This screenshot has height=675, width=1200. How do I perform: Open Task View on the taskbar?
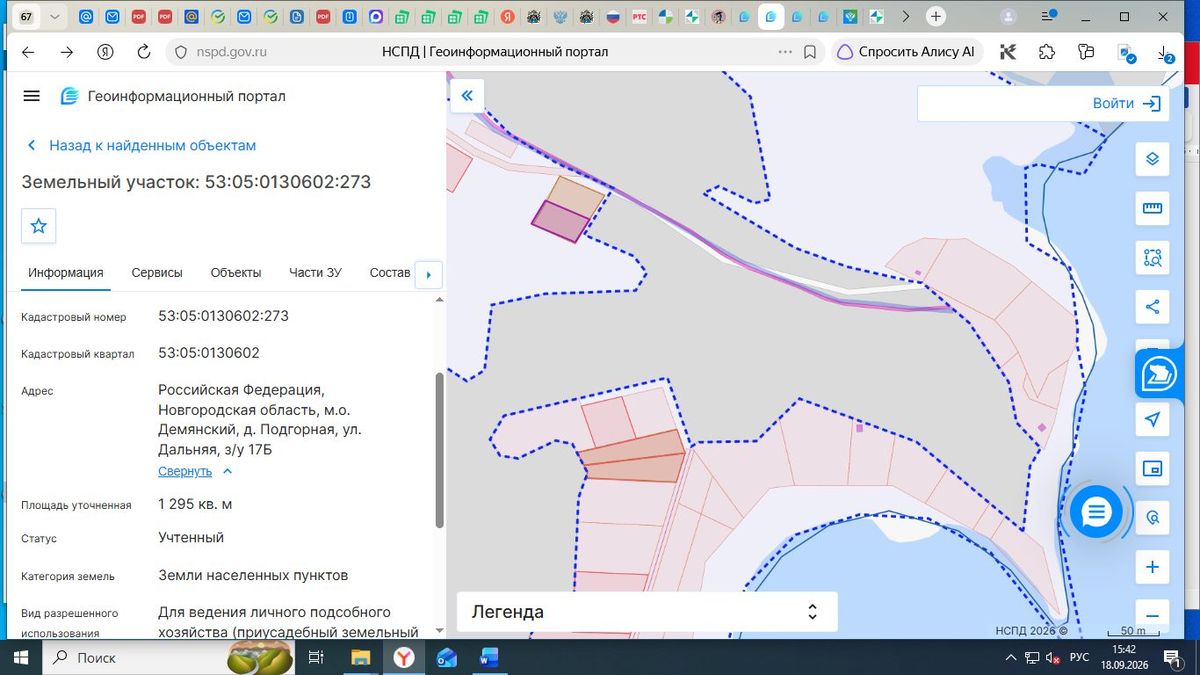[x=316, y=658]
